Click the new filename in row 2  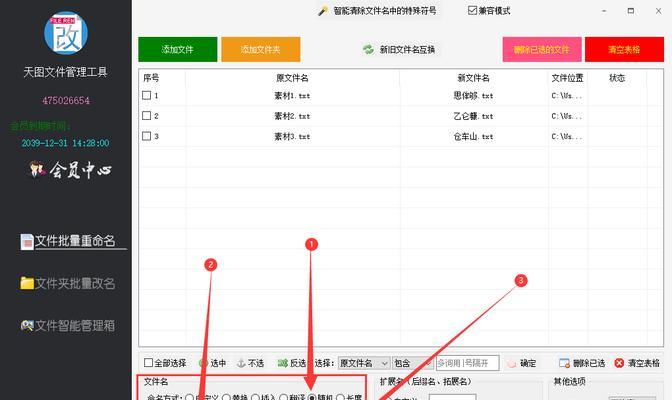pyautogui.click(x=473, y=116)
